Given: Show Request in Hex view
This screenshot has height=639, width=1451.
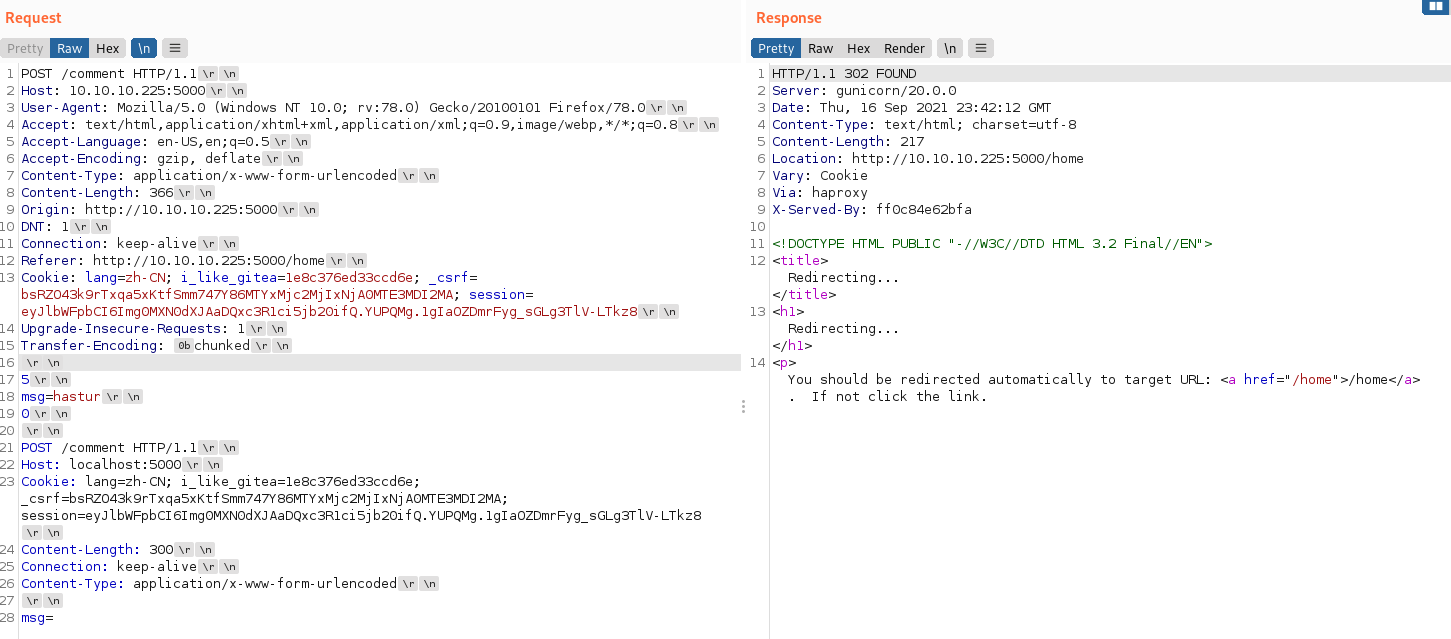Looking at the screenshot, I should click(108, 48).
